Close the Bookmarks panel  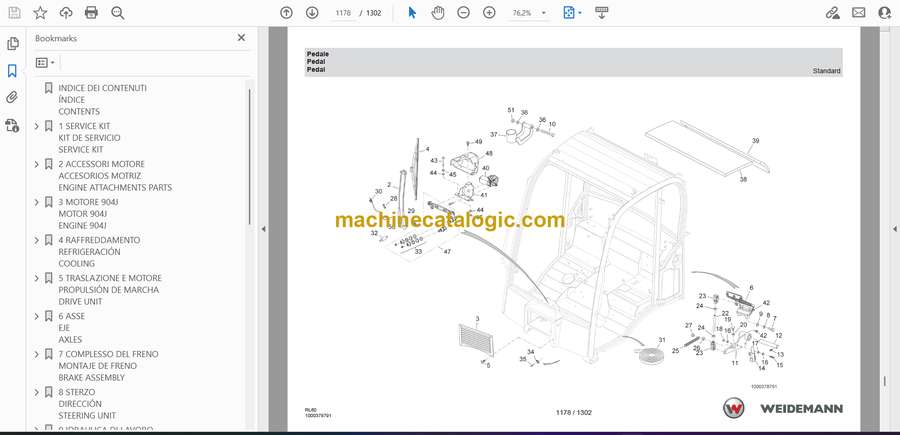tap(241, 38)
